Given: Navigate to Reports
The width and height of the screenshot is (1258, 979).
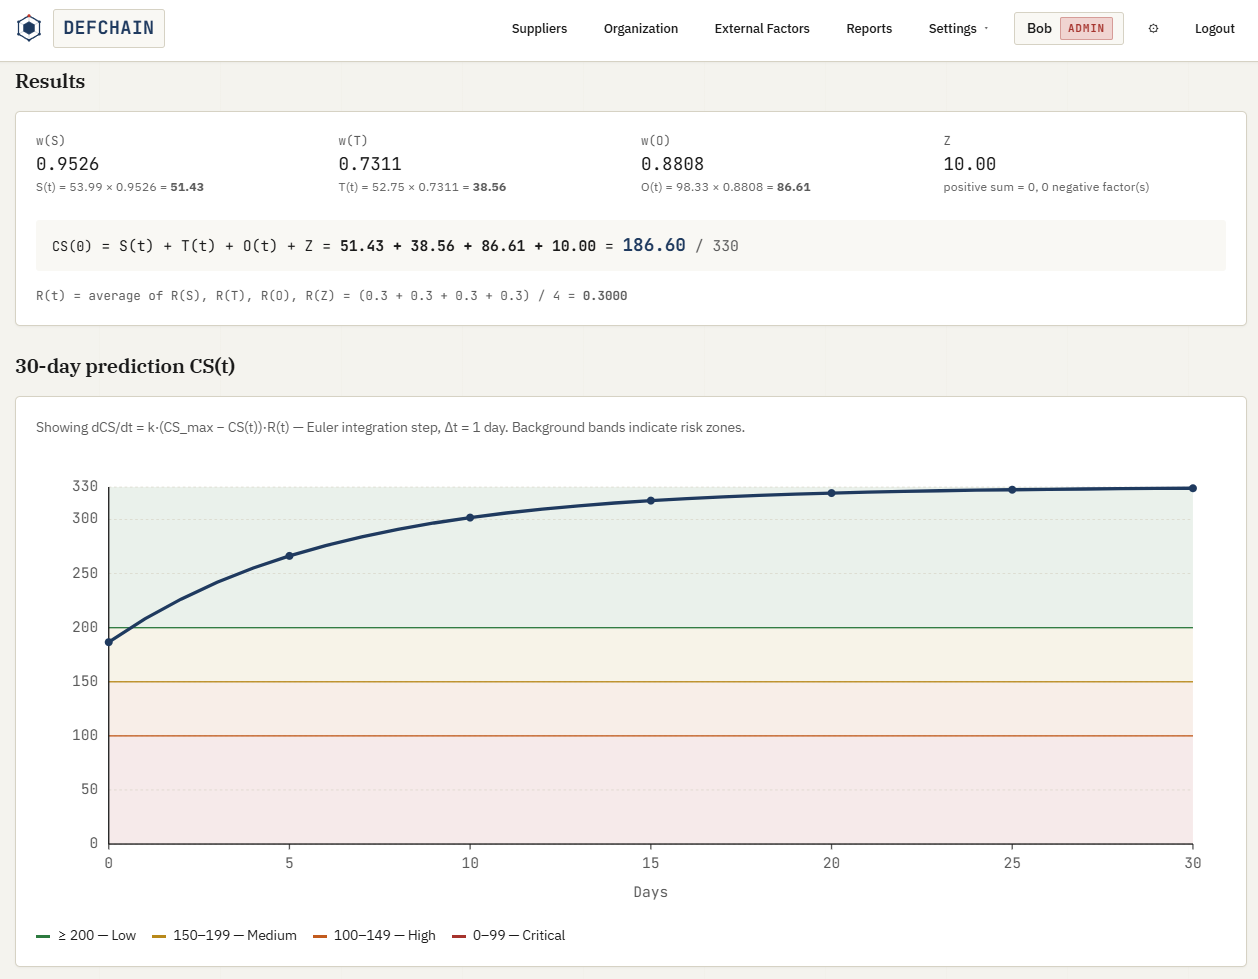Looking at the screenshot, I should [869, 29].
